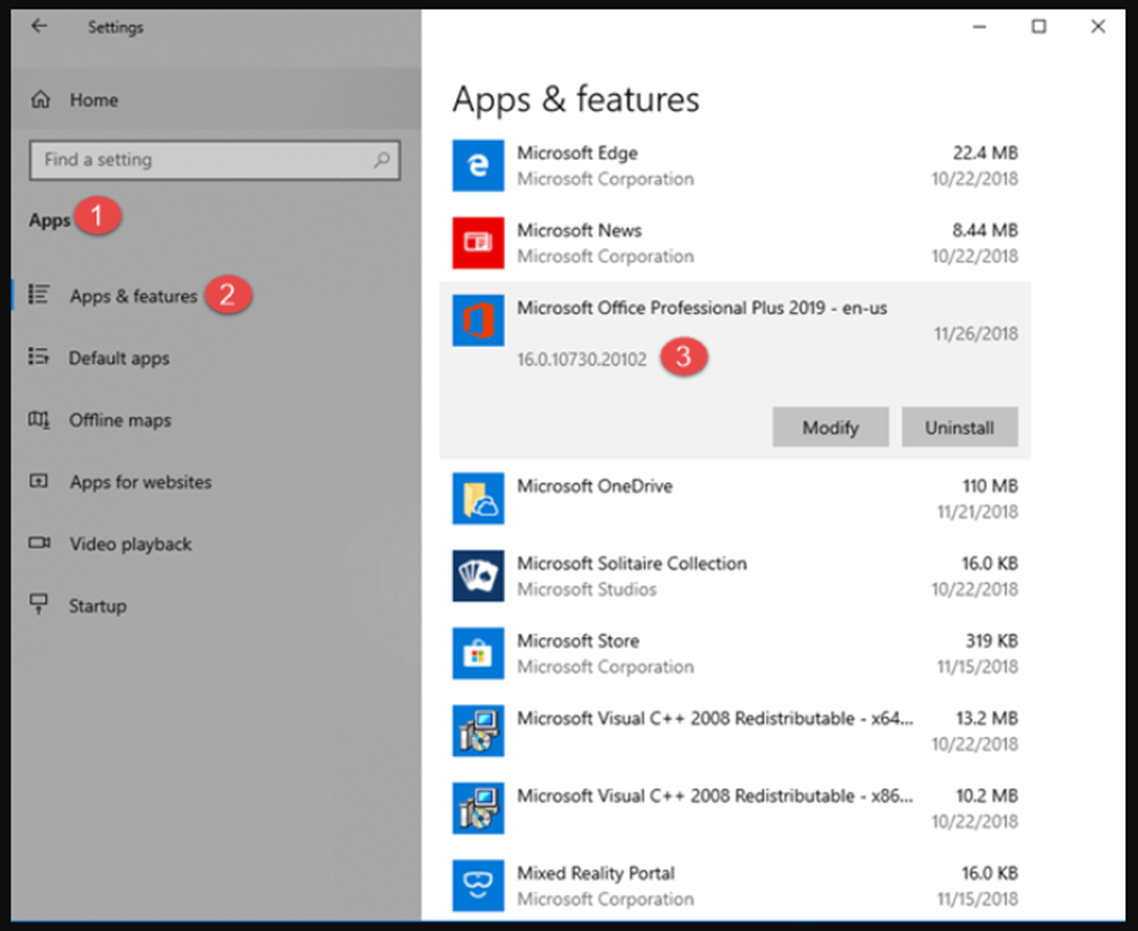This screenshot has height=931, width=1138.
Task: Select Microsoft Store entry
Action: (x=735, y=653)
